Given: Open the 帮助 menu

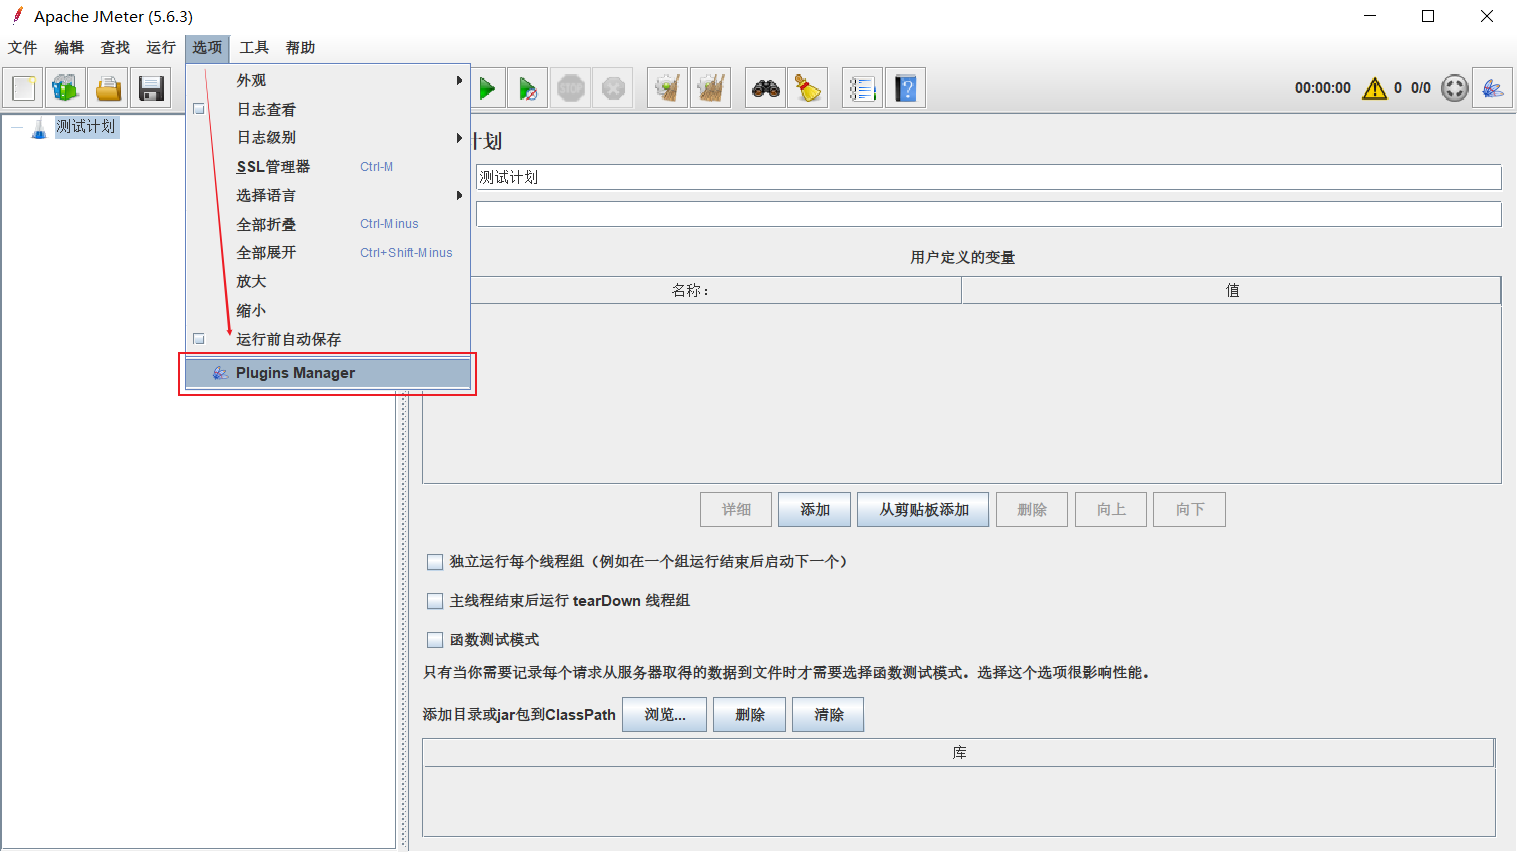Looking at the screenshot, I should [x=300, y=48].
